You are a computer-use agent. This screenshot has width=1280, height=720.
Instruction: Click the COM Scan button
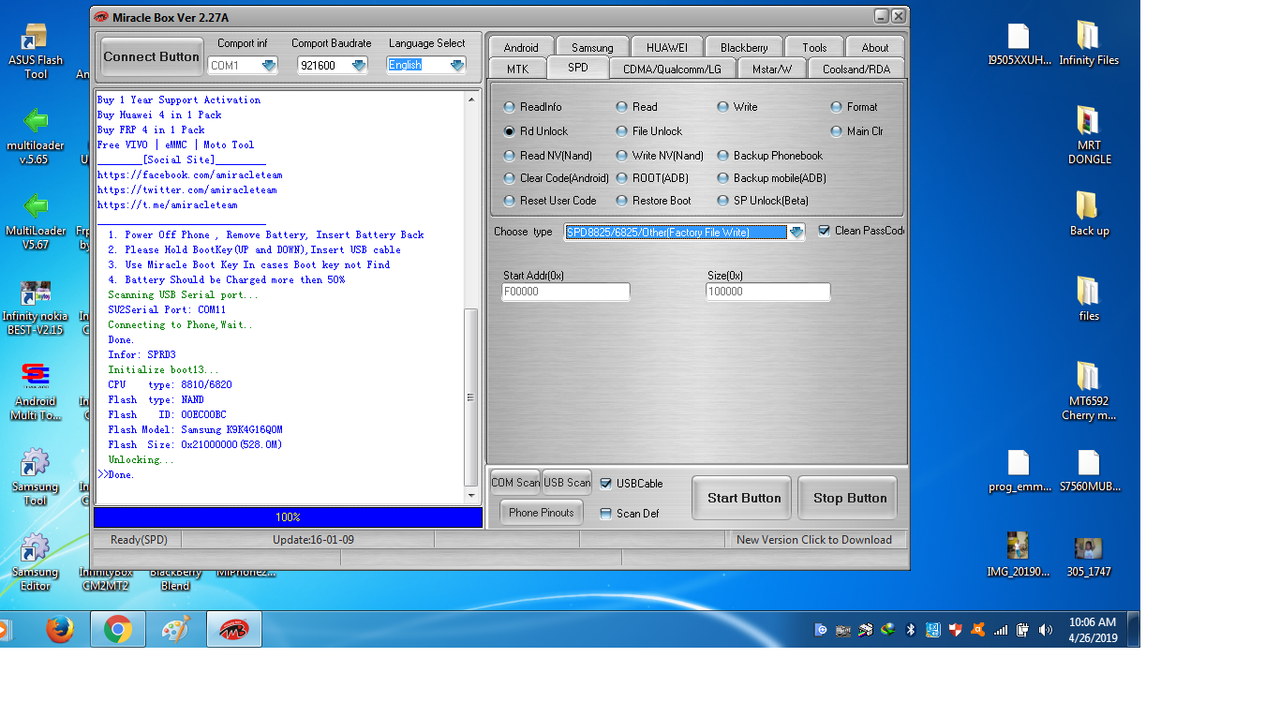tap(515, 483)
